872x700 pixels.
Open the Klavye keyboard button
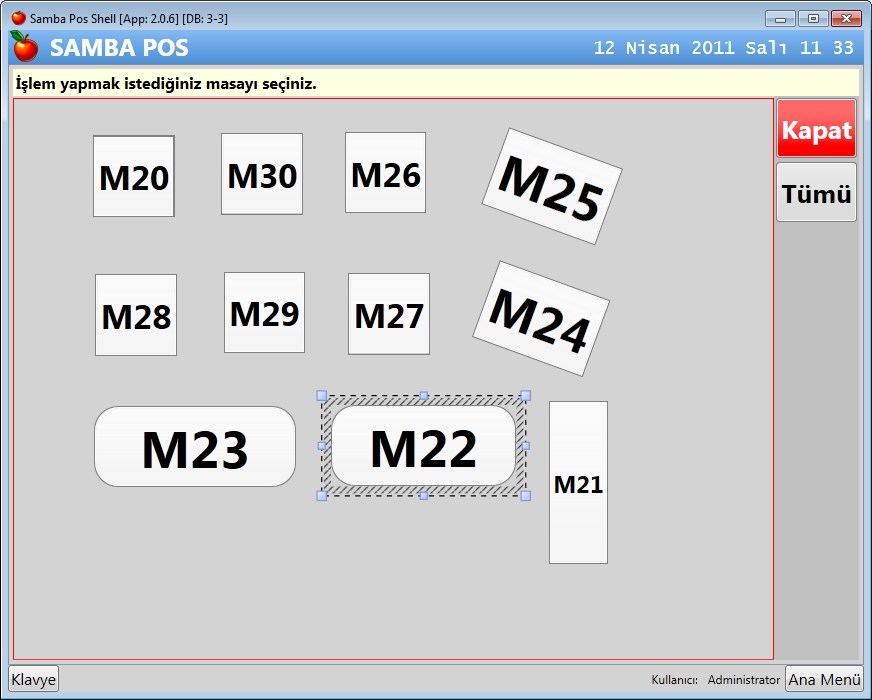[x=33, y=679]
